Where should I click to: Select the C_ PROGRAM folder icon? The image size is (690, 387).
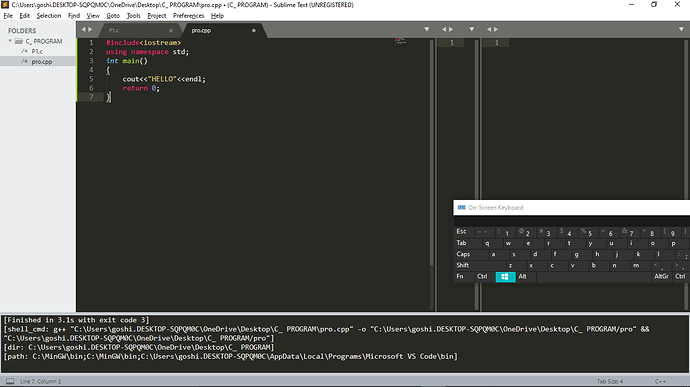18,41
